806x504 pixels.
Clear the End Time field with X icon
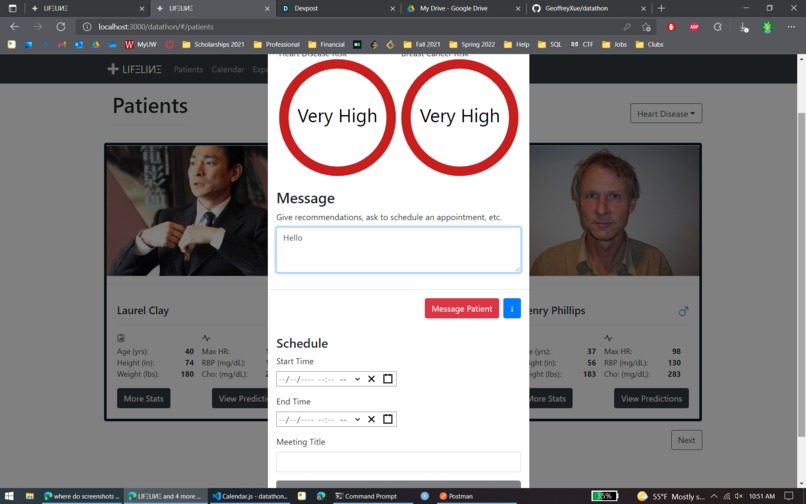pyautogui.click(x=371, y=419)
